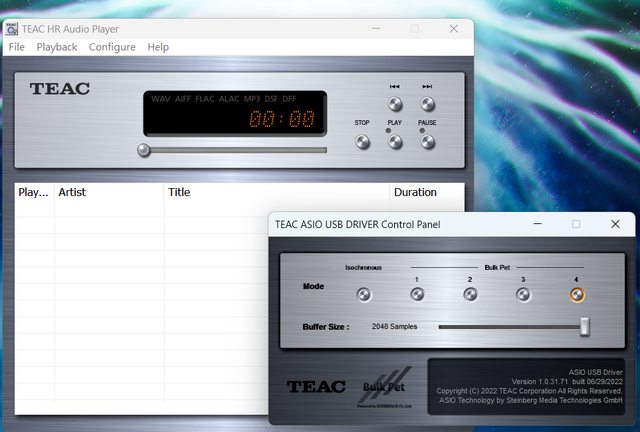Skip to previous track button
Viewport: 640px width, 432px height.
(395, 103)
